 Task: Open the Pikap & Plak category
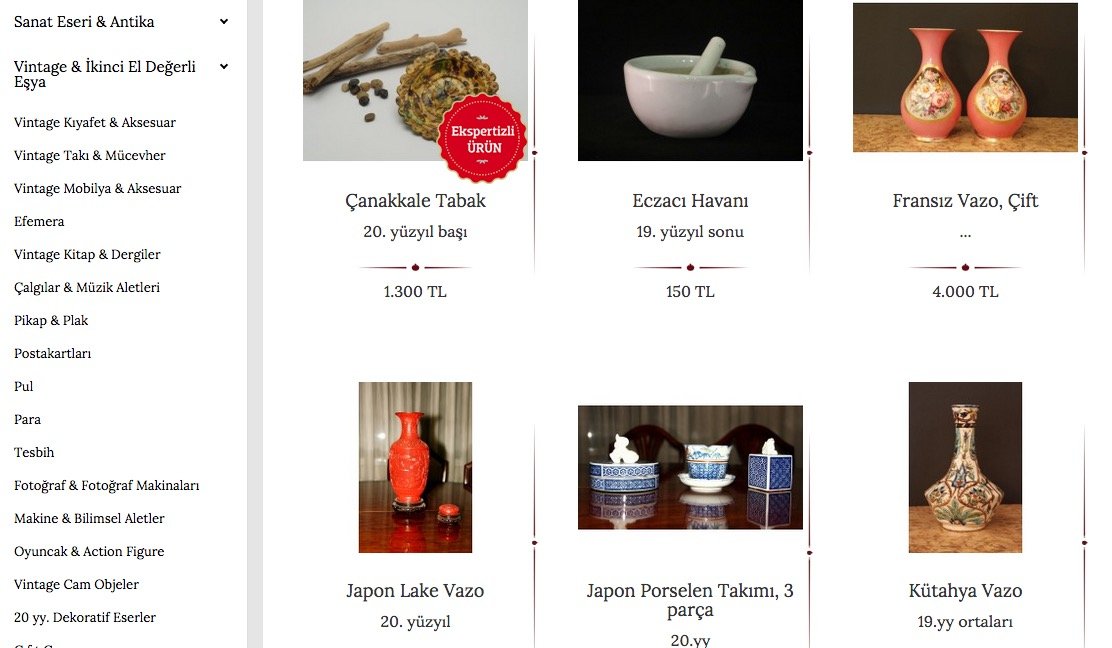(x=51, y=320)
